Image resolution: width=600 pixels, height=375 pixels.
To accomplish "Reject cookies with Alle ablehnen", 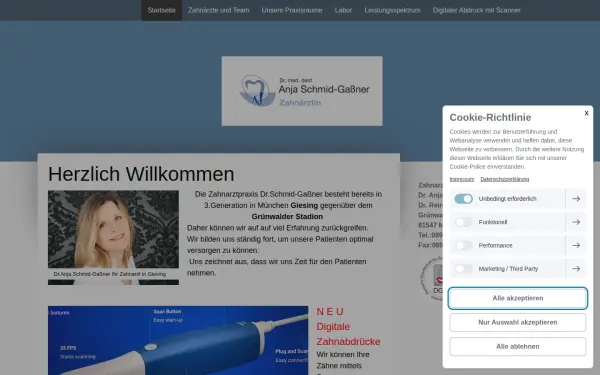I will point(517,346).
